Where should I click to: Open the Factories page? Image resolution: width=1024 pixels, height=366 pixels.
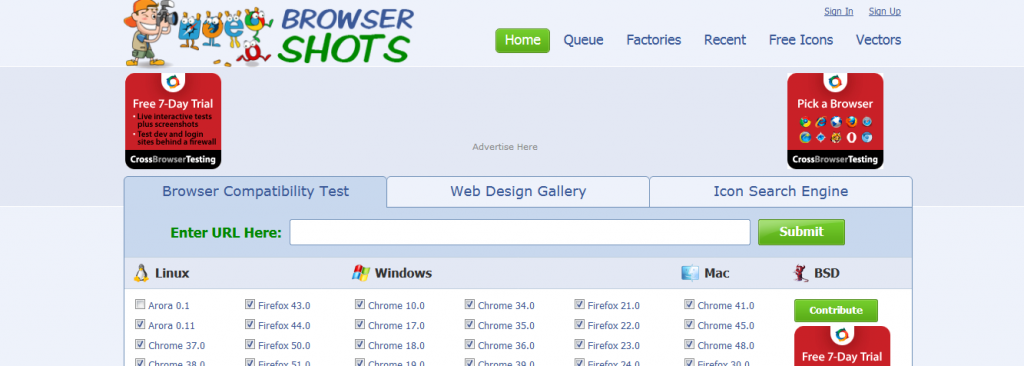click(x=654, y=40)
